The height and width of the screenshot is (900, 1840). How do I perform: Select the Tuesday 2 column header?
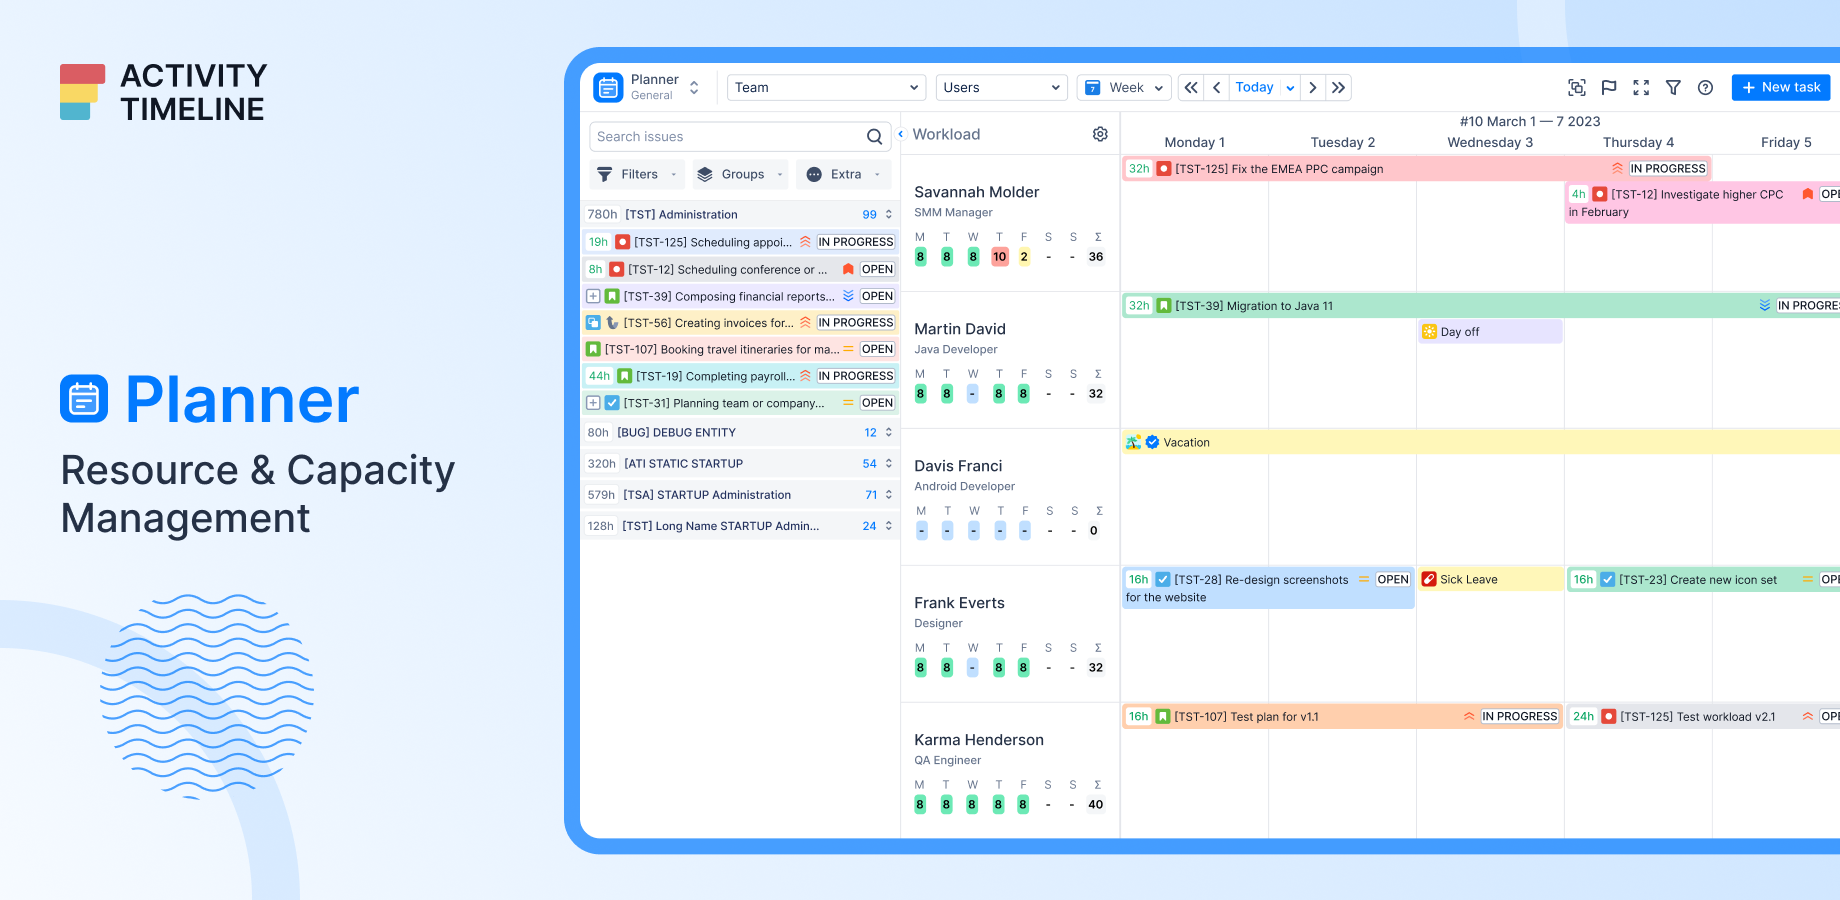click(x=1342, y=142)
